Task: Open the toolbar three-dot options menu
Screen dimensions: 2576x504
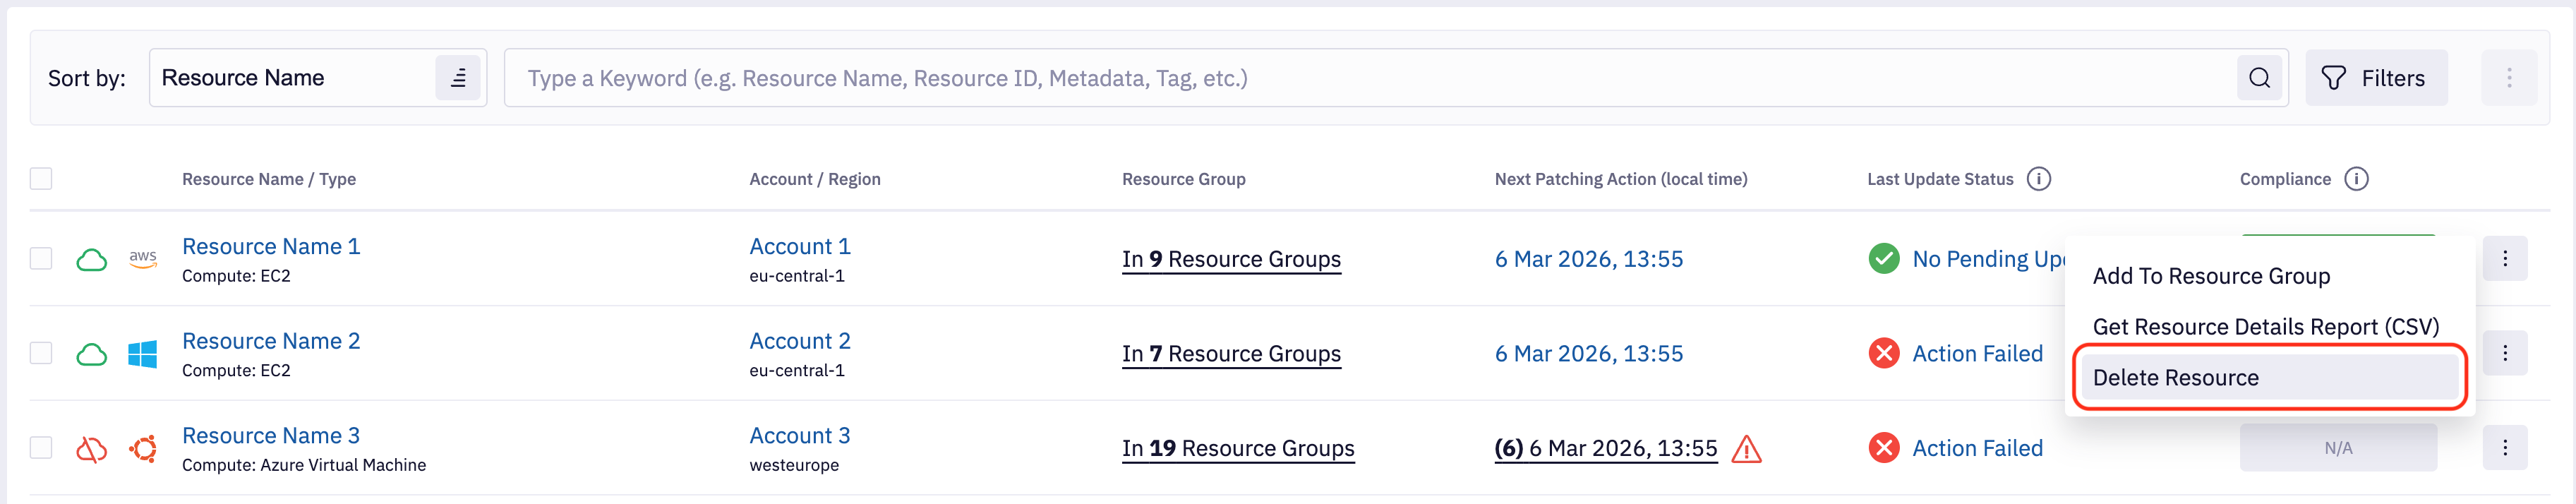Action: [2508, 78]
